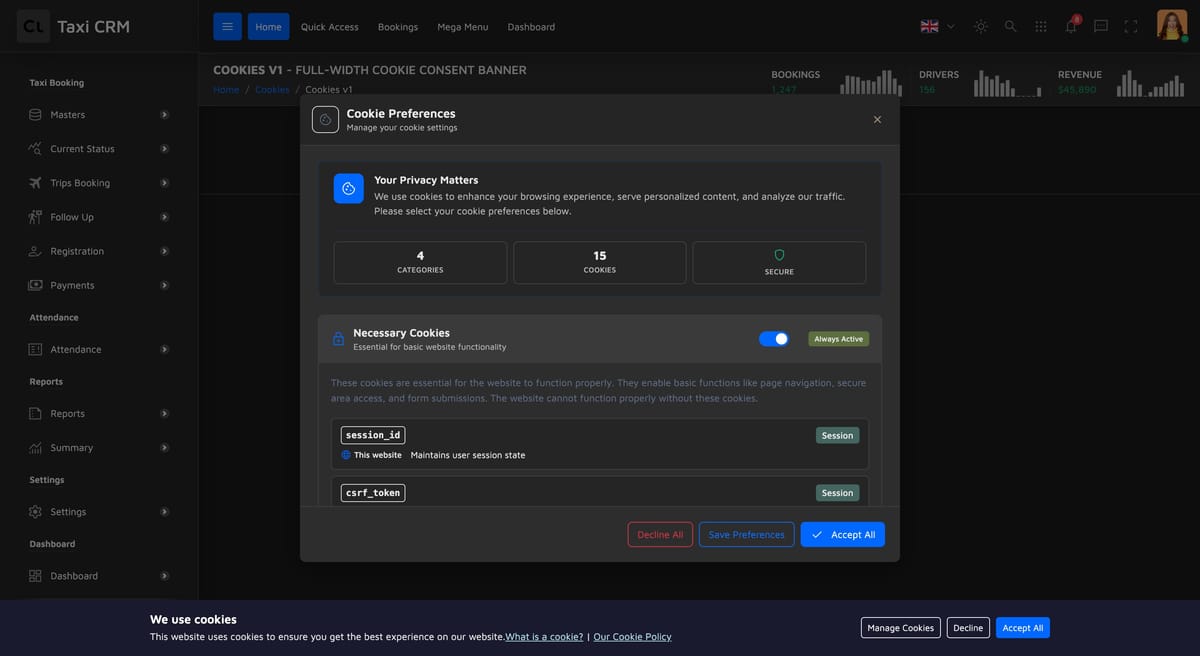Screen dimensions: 1200x656
Task: Click Accept All in dialog footer
Action: tap(843, 534)
